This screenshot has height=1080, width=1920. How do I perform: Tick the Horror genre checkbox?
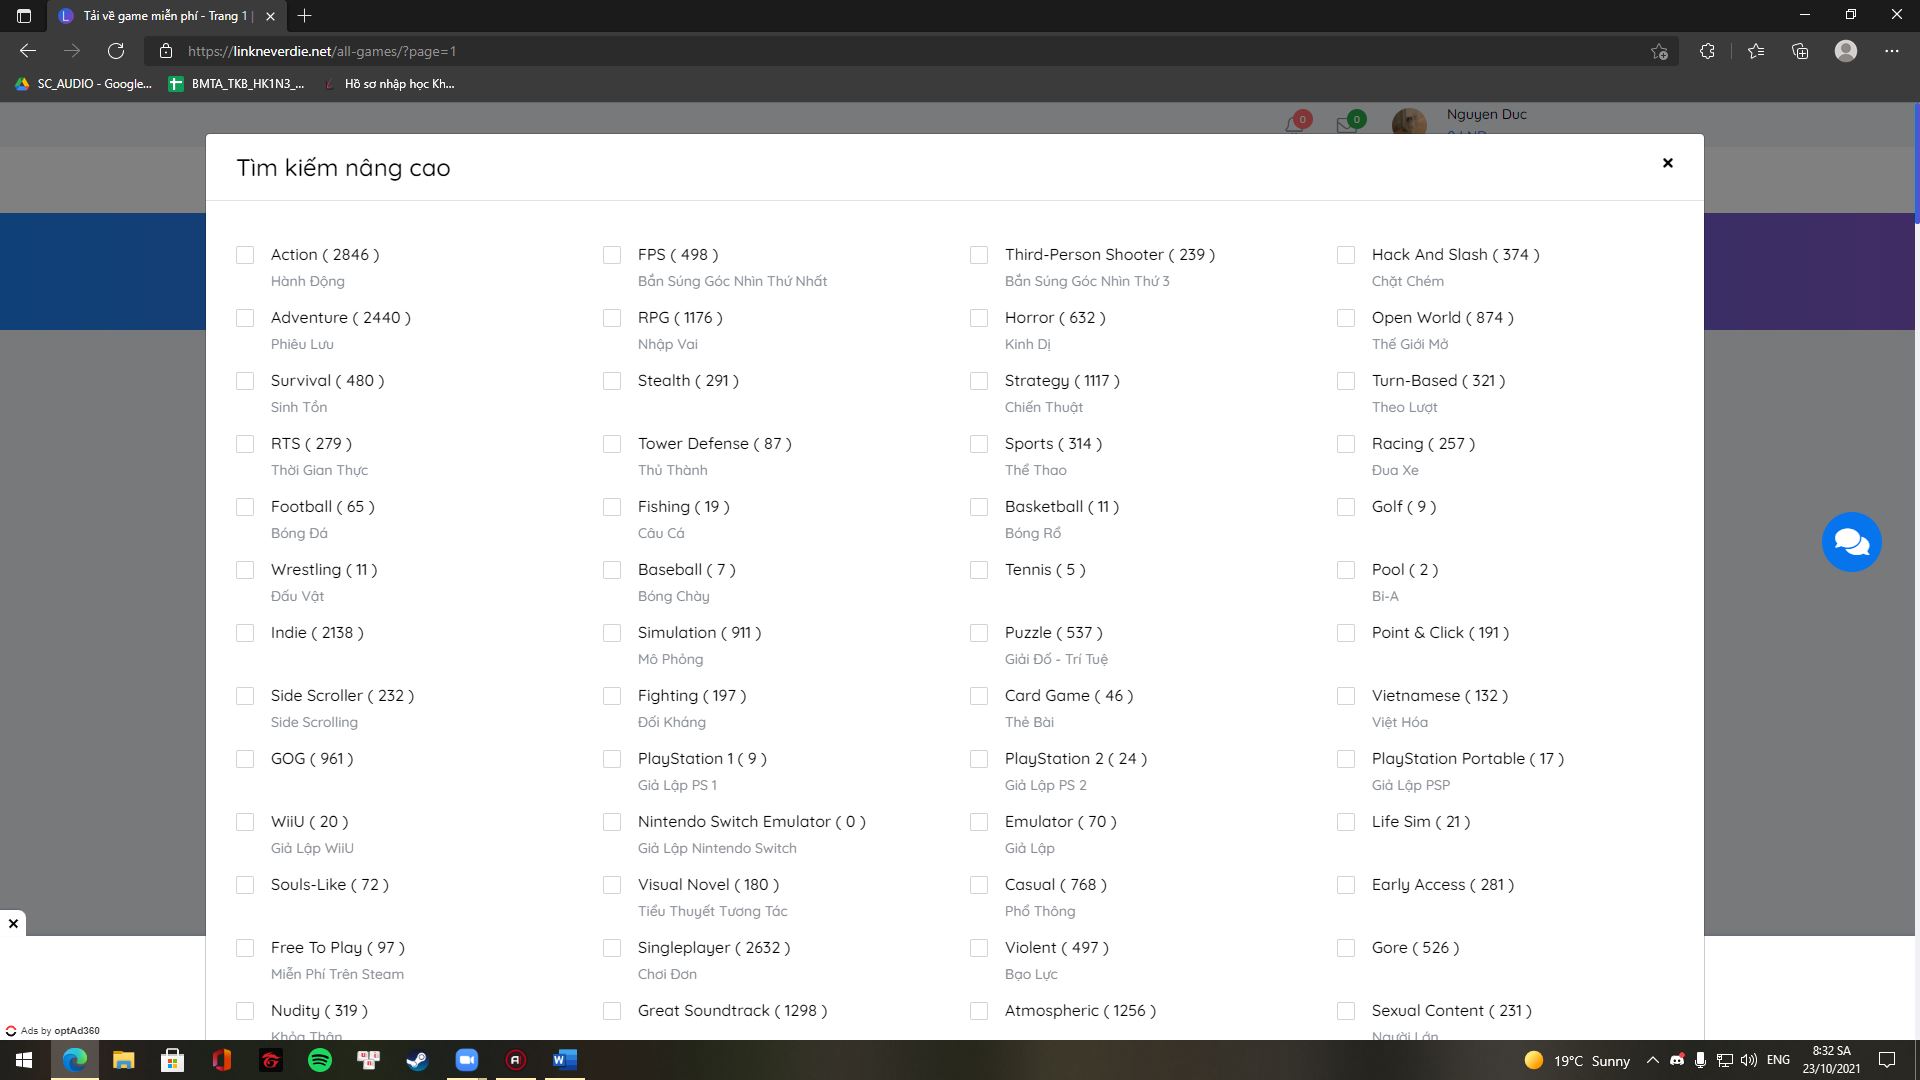979,318
